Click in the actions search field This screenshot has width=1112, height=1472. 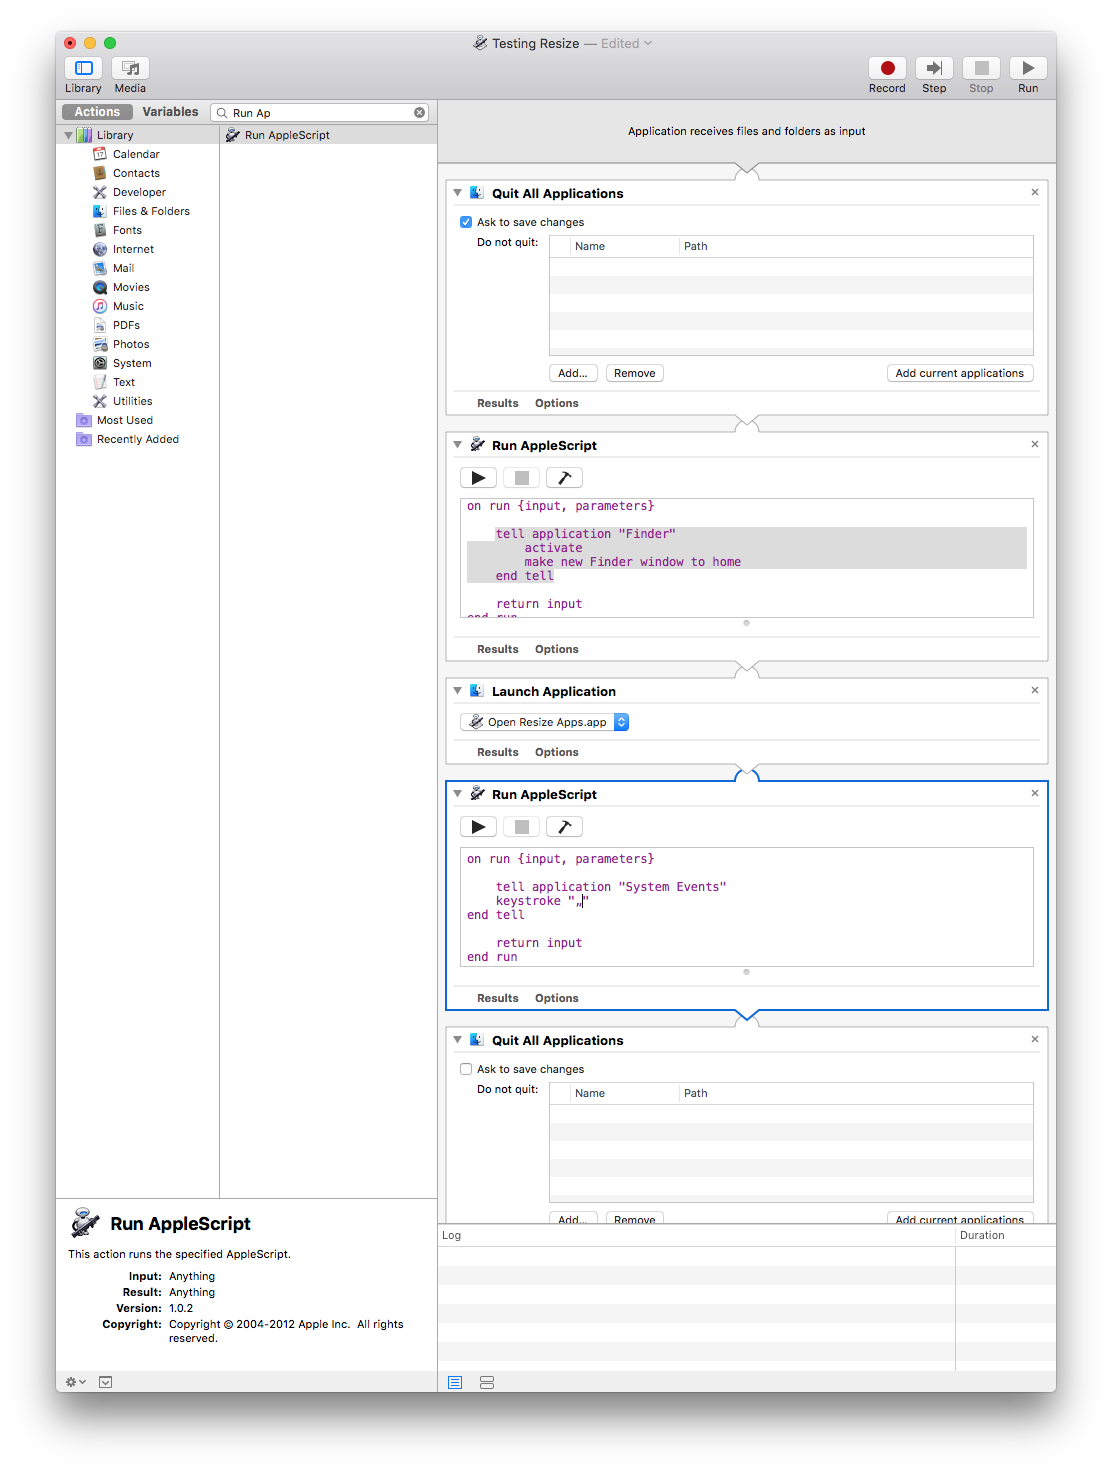click(320, 113)
